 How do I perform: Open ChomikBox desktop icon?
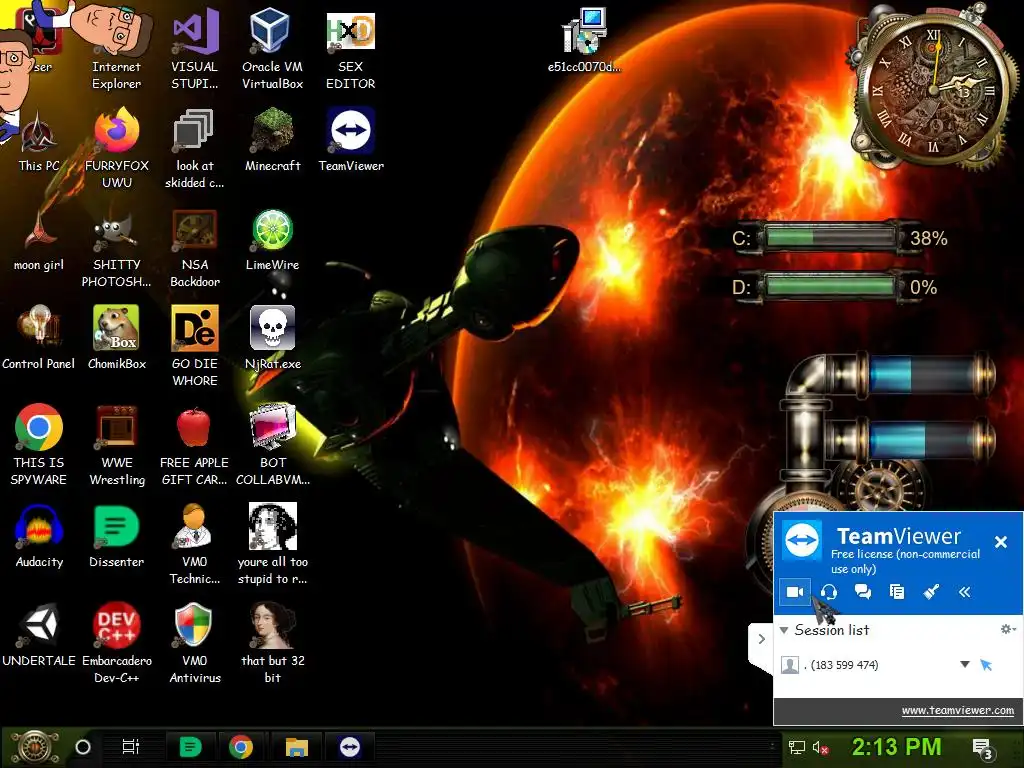point(117,338)
